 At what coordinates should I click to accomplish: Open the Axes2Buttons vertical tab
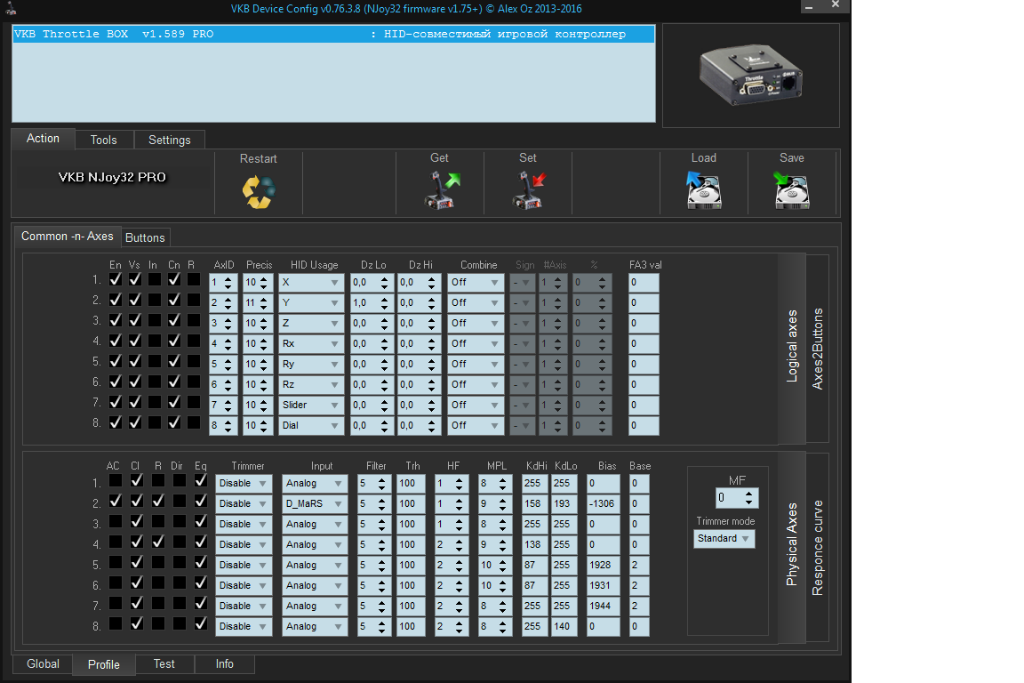[817, 349]
